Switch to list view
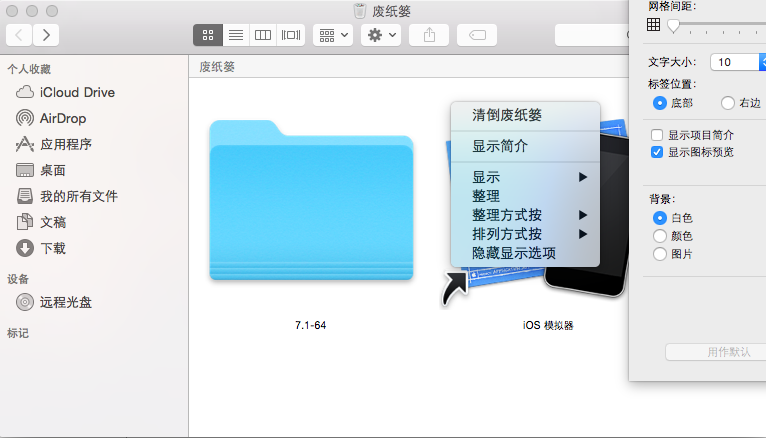 coord(236,35)
